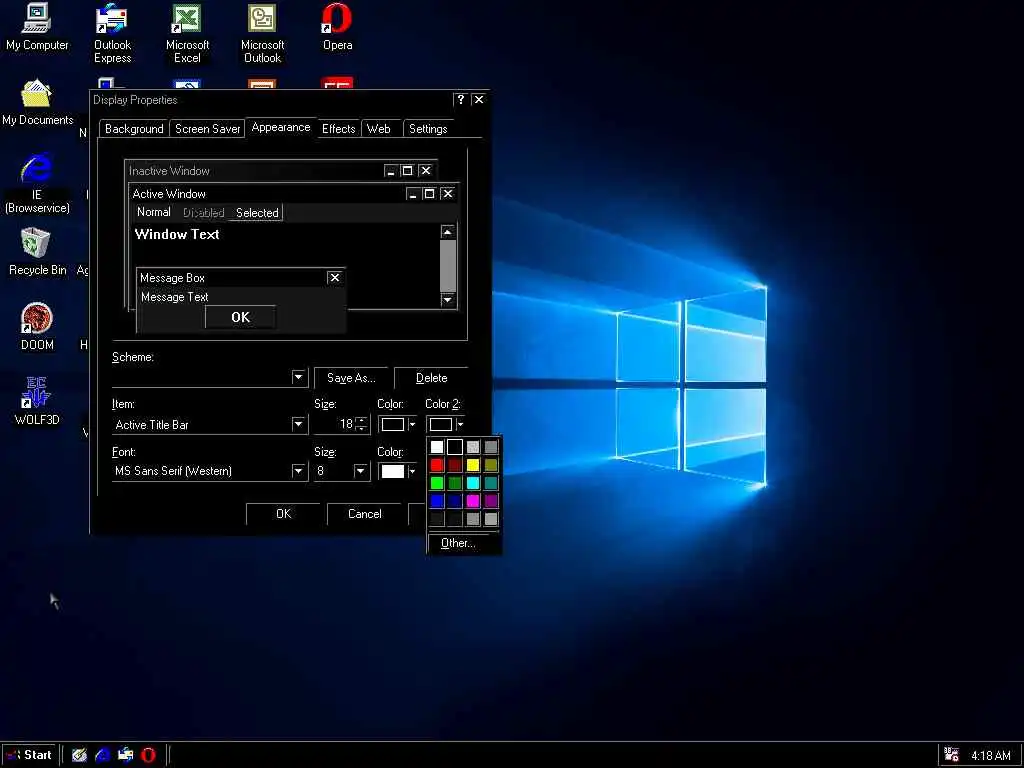This screenshot has width=1024, height=768.
Task: Open IE (Browservice) desktop icon
Action: [37, 184]
